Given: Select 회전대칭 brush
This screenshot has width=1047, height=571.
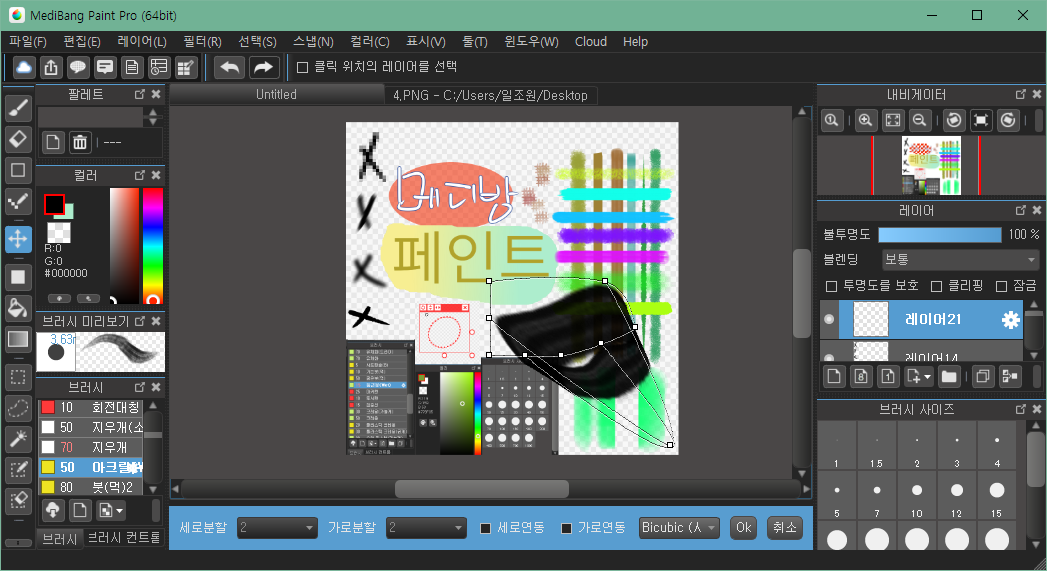Looking at the screenshot, I should tap(90, 407).
